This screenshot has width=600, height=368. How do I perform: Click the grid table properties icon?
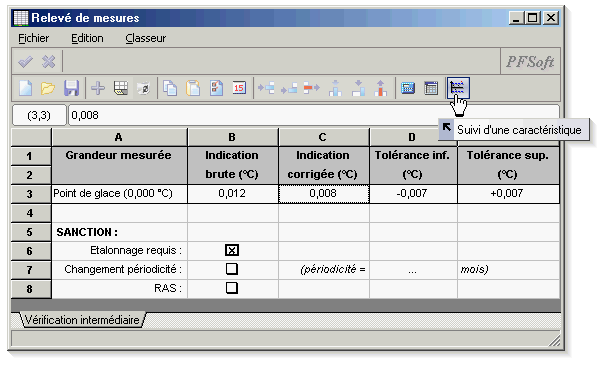tap(121, 88)
